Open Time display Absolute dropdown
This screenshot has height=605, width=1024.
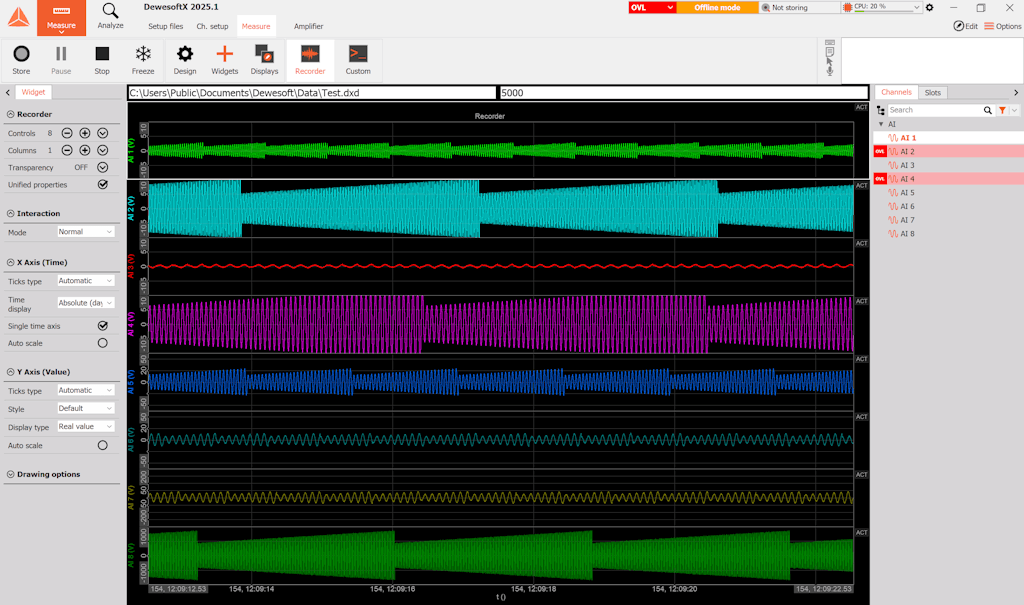click(86, 303)
